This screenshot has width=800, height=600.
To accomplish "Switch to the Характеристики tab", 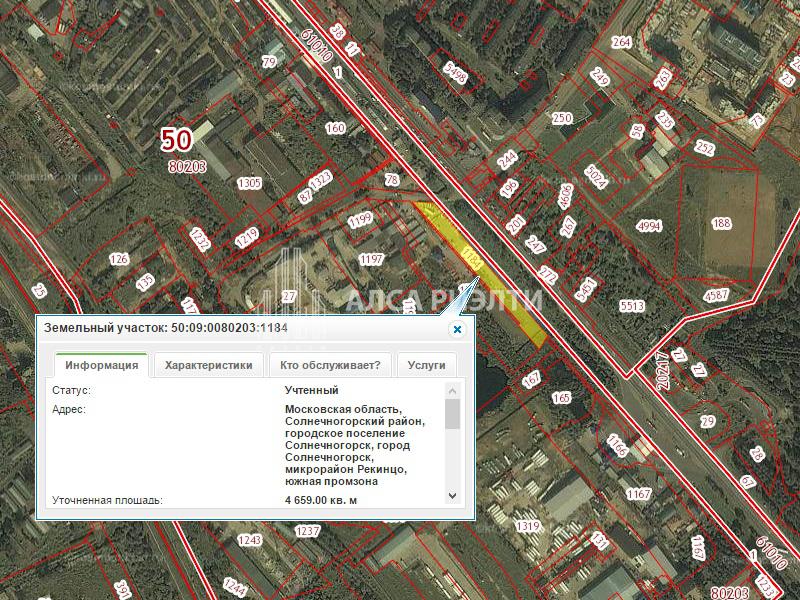I will click(209, 365).
